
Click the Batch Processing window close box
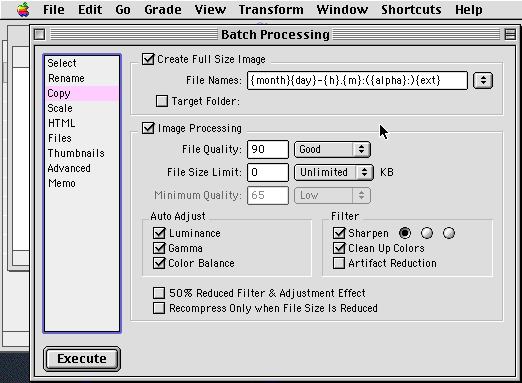click(x=40, y=34)
